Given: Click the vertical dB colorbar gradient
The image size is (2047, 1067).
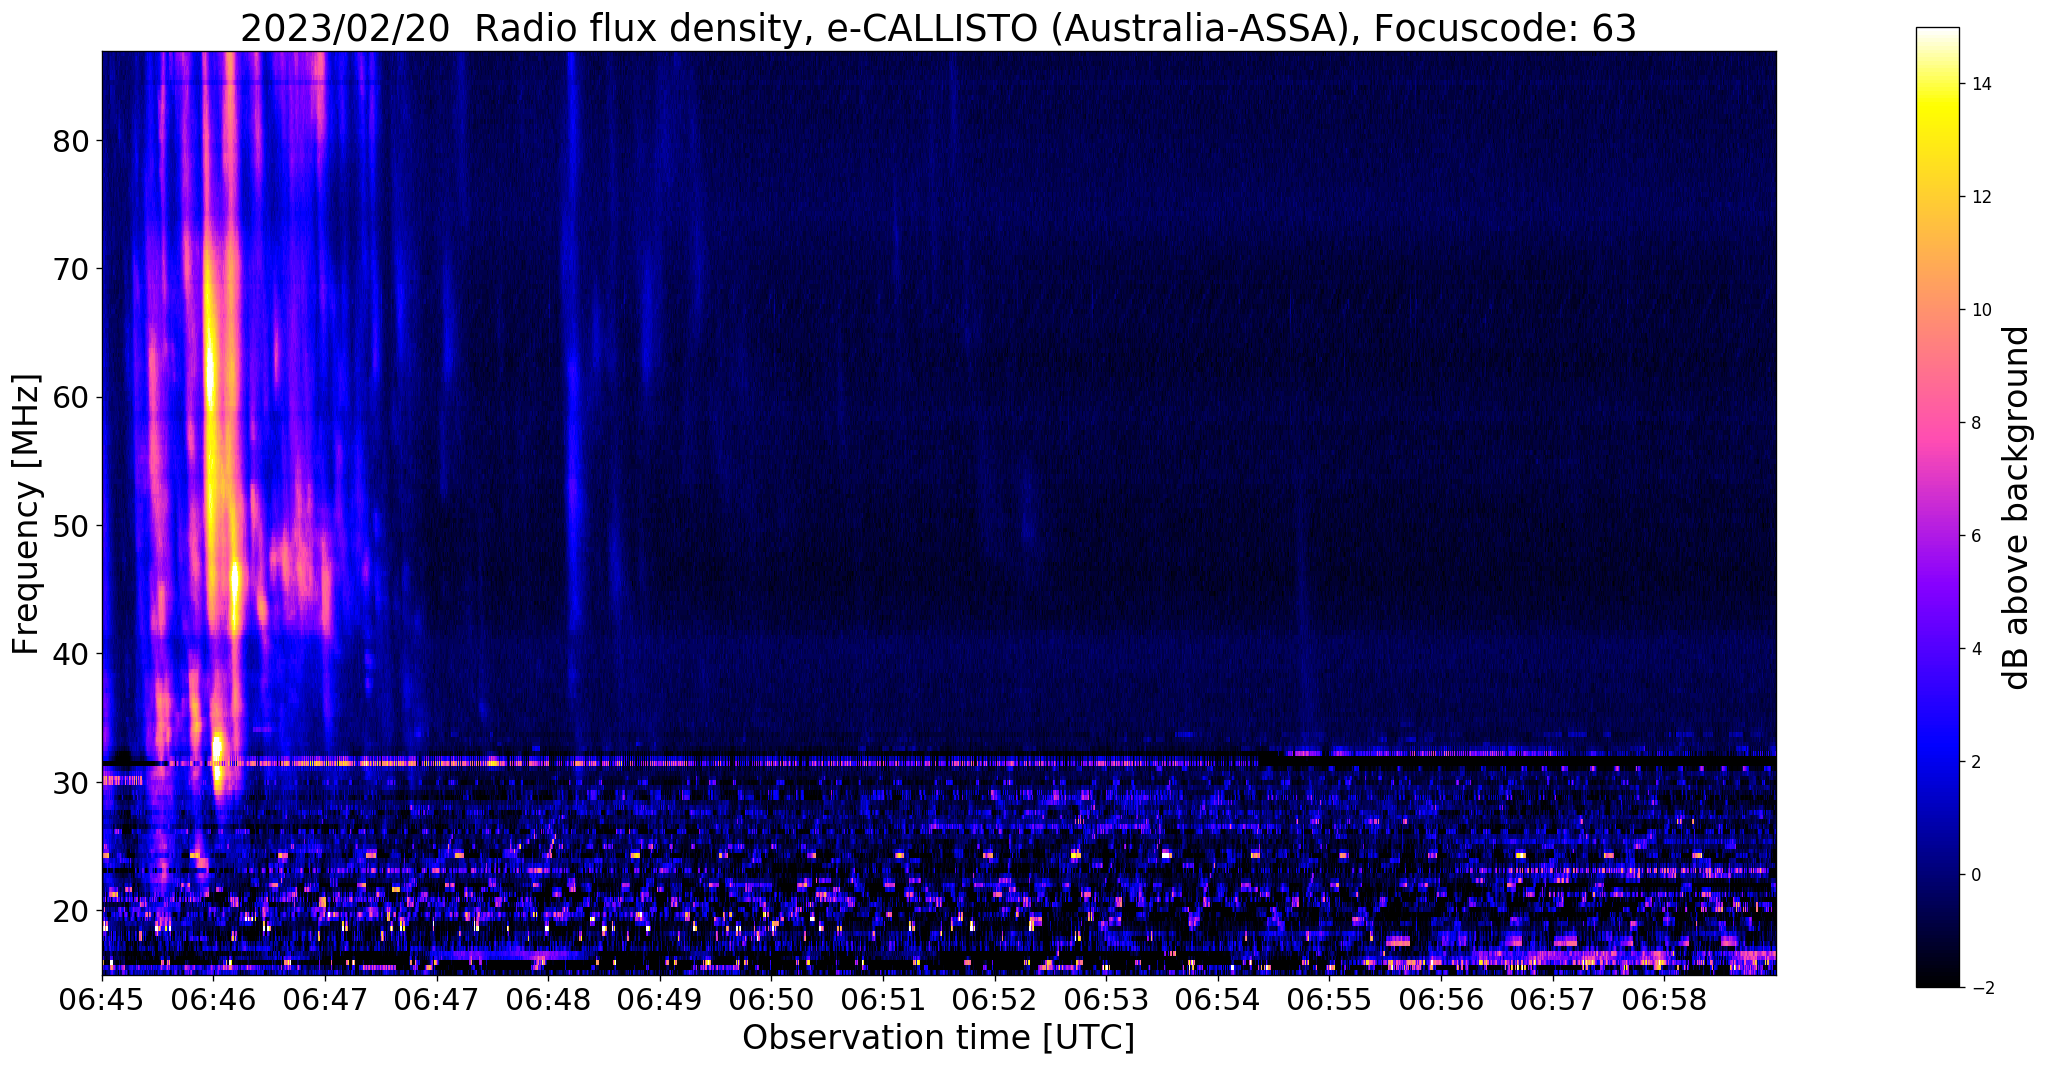Looking at the screenshot, I should pos(1937,508).
